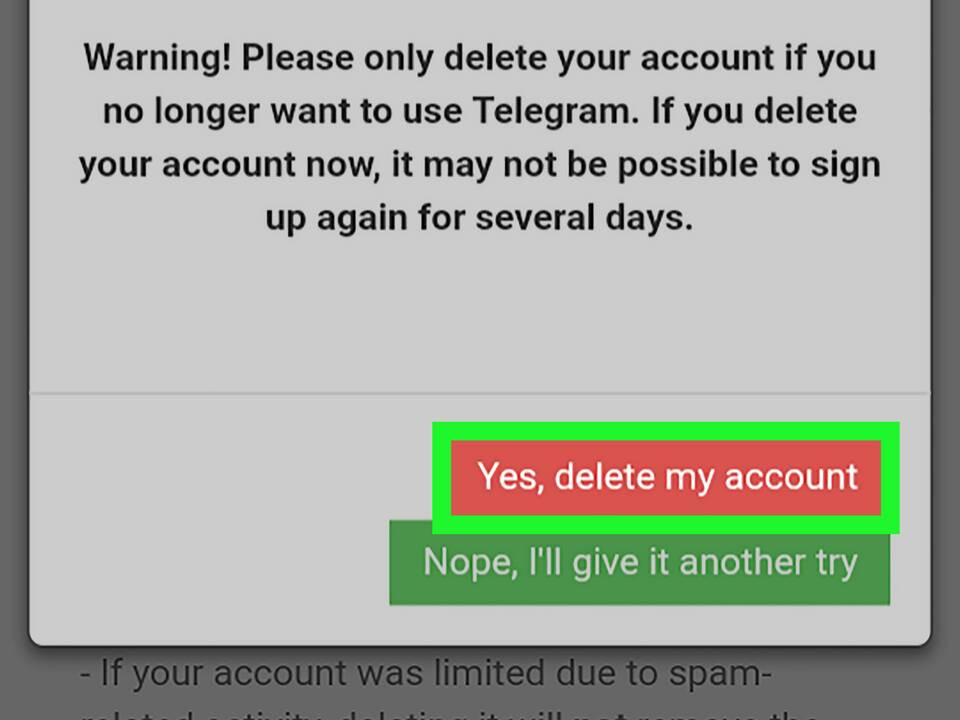Confirm with Yes, delete my account
The image size is (960, 720).
(x=666, y=477)
